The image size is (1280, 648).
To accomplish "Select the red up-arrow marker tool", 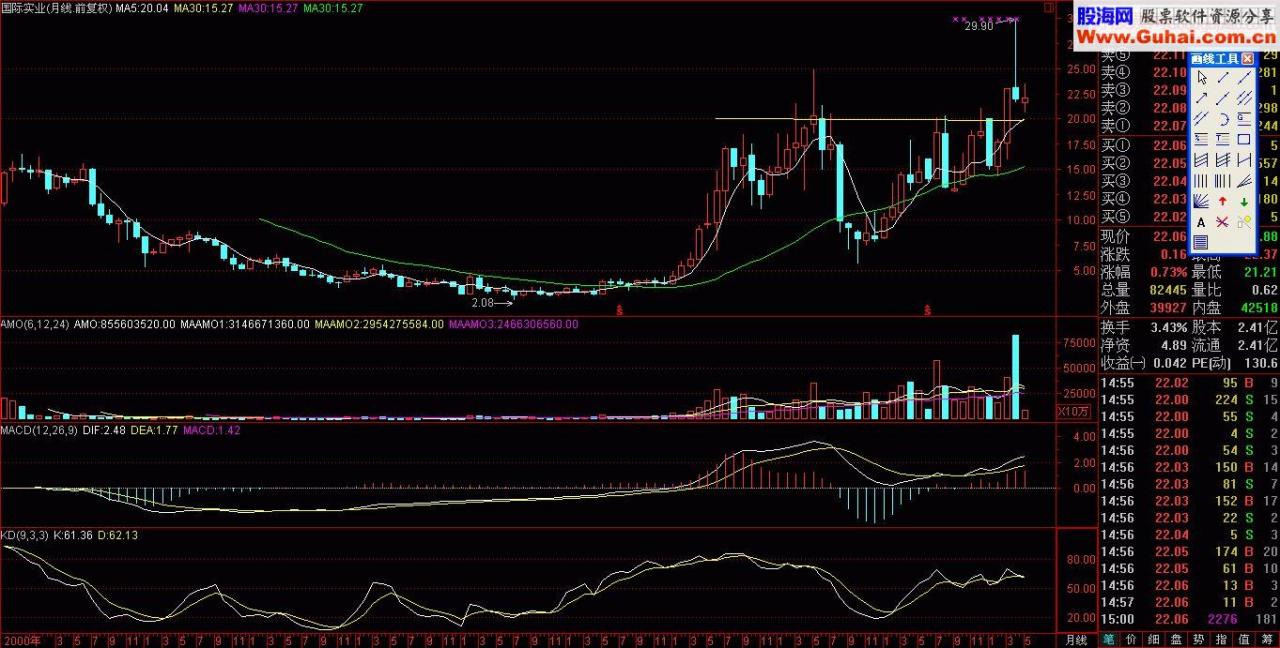I will point(1222,201).
